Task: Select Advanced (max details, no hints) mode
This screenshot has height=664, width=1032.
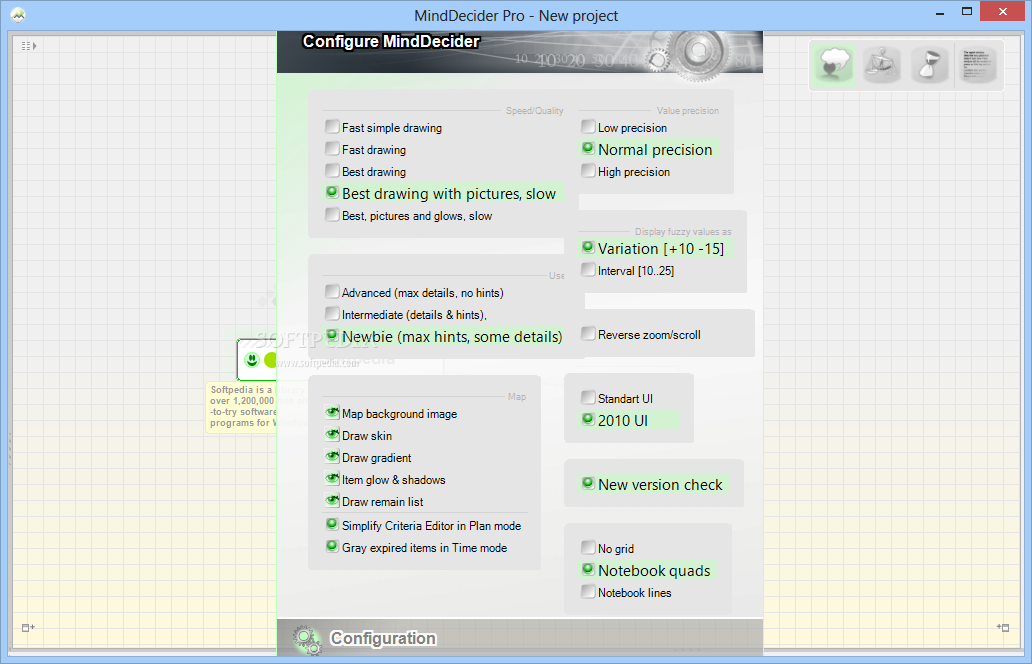Action: pyautogui.click(x=415, y=292)
